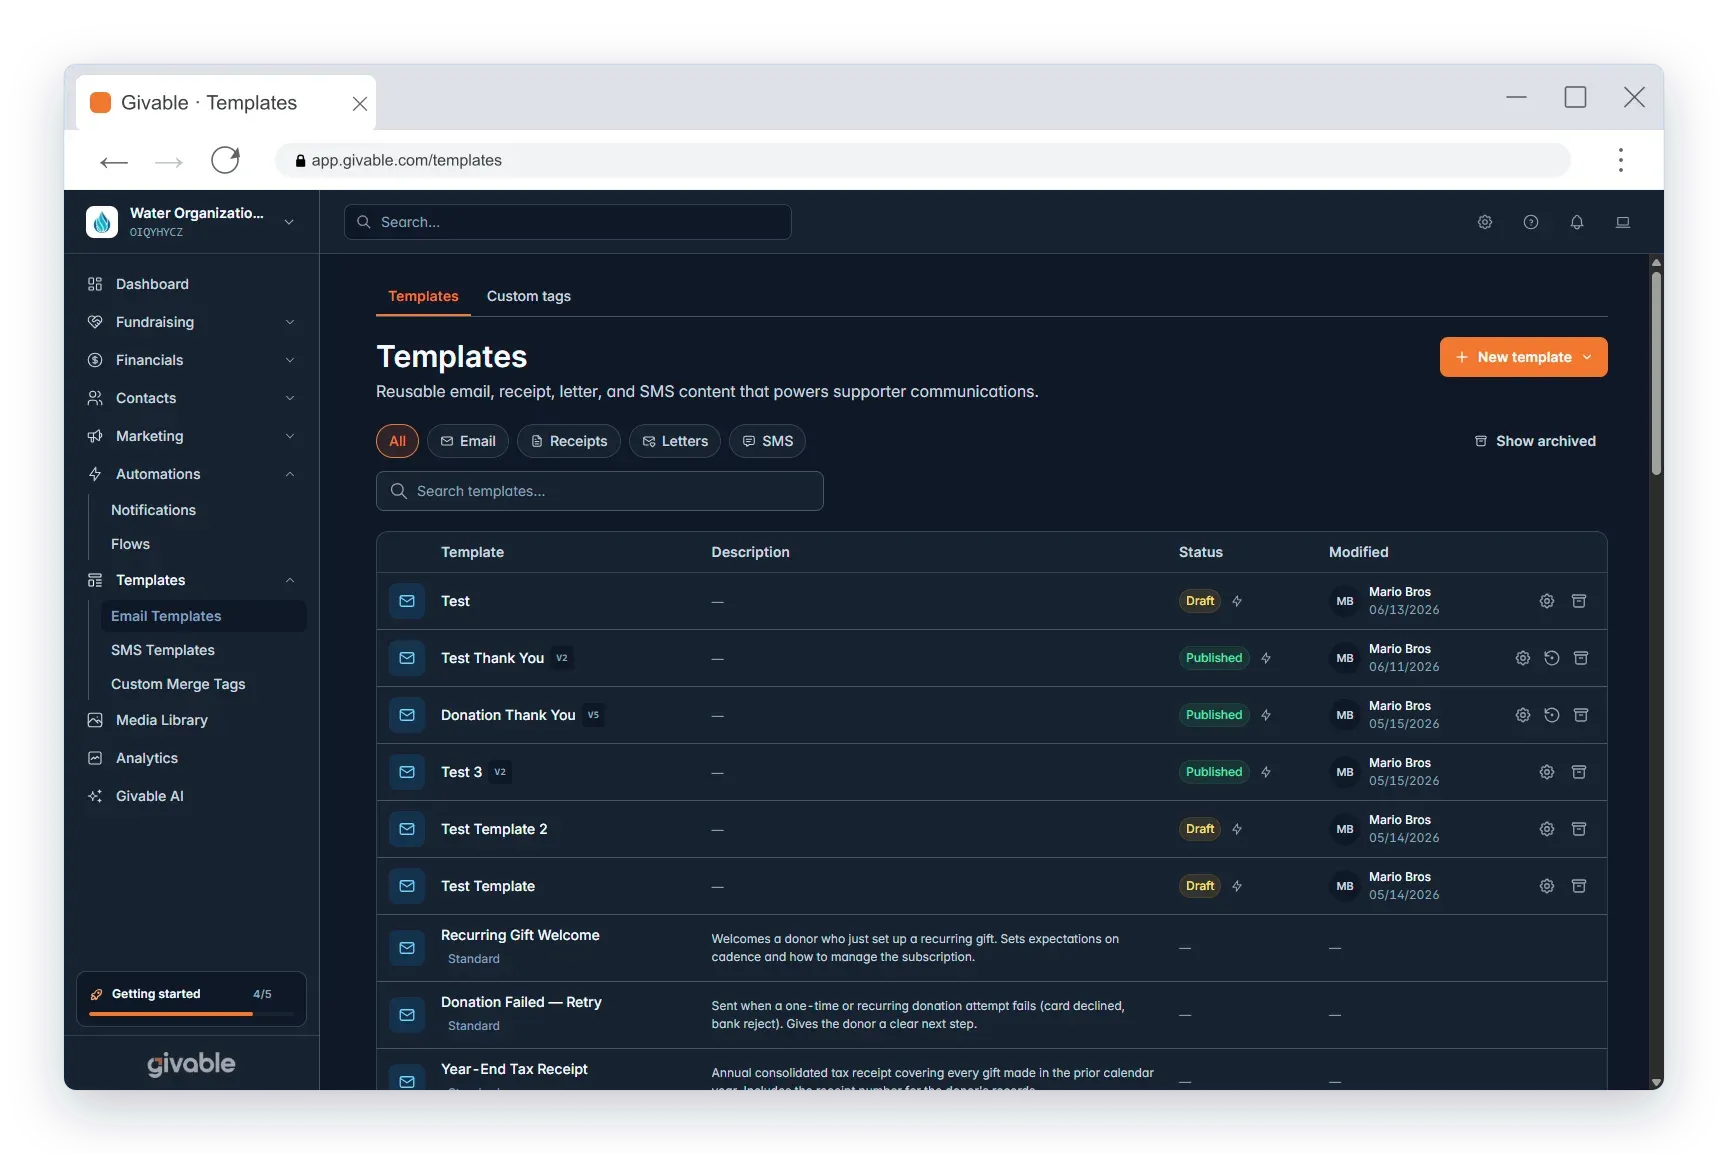Image resolution: width=1728 pixels, height=1154 pixels.
Task: Open the Getting started 4/5 card
Action: (x=191, y=999)
